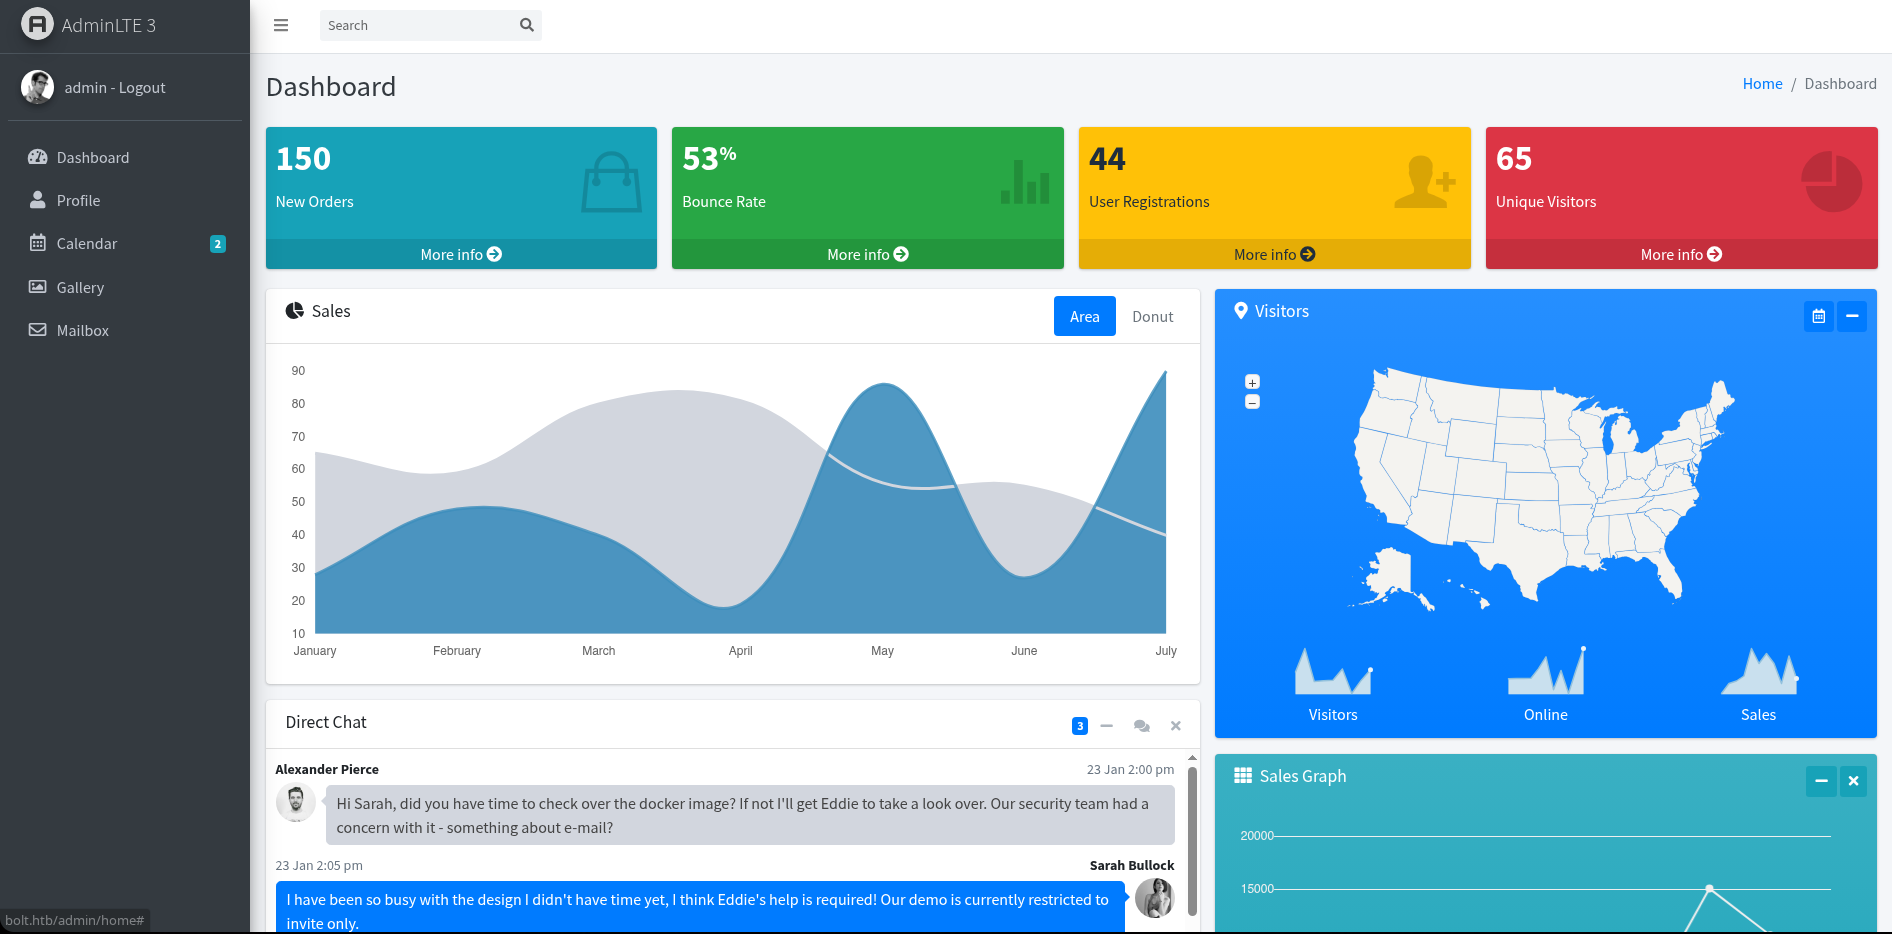1892x934 pixels.
Task: Click More info under Bounce Rate
Action: coord(868,254)
